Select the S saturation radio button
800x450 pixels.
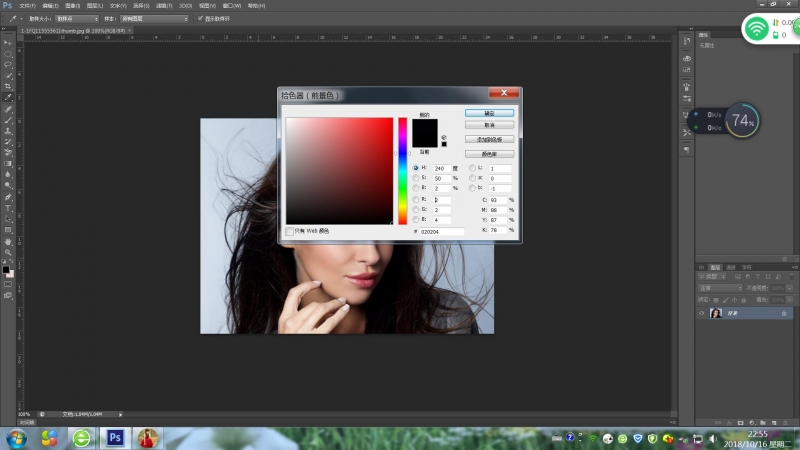pyautogui.click(x=416, y=177)
